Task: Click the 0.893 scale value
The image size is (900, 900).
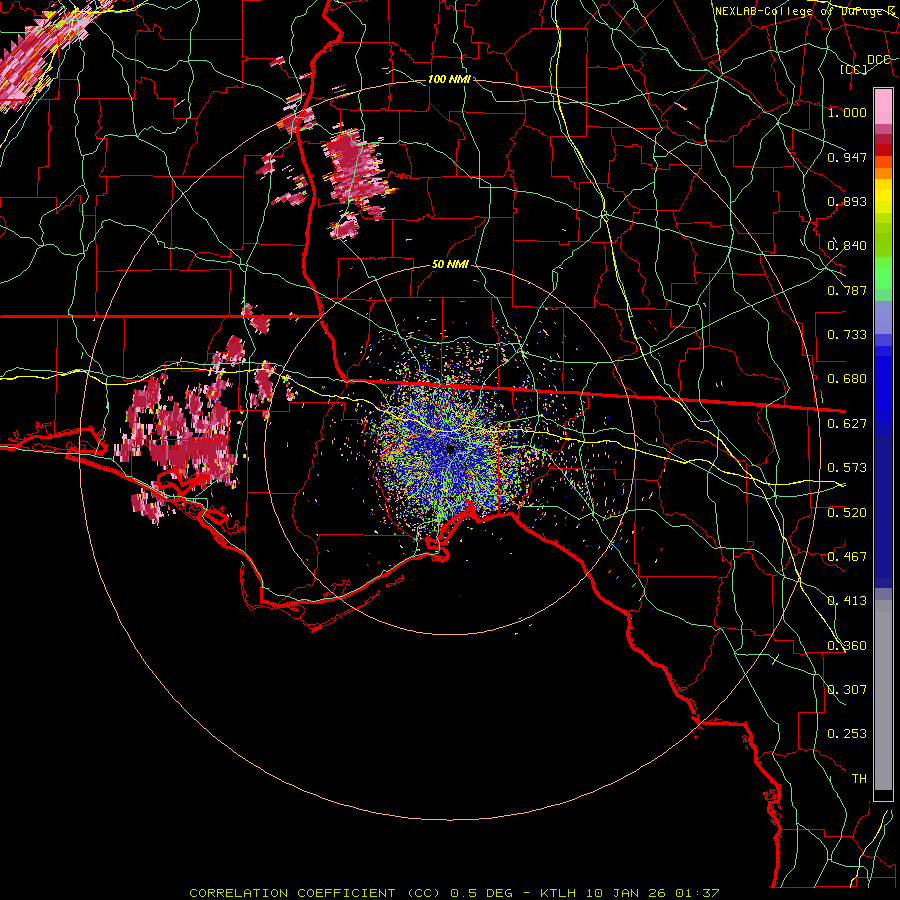Action: point(847,201)
